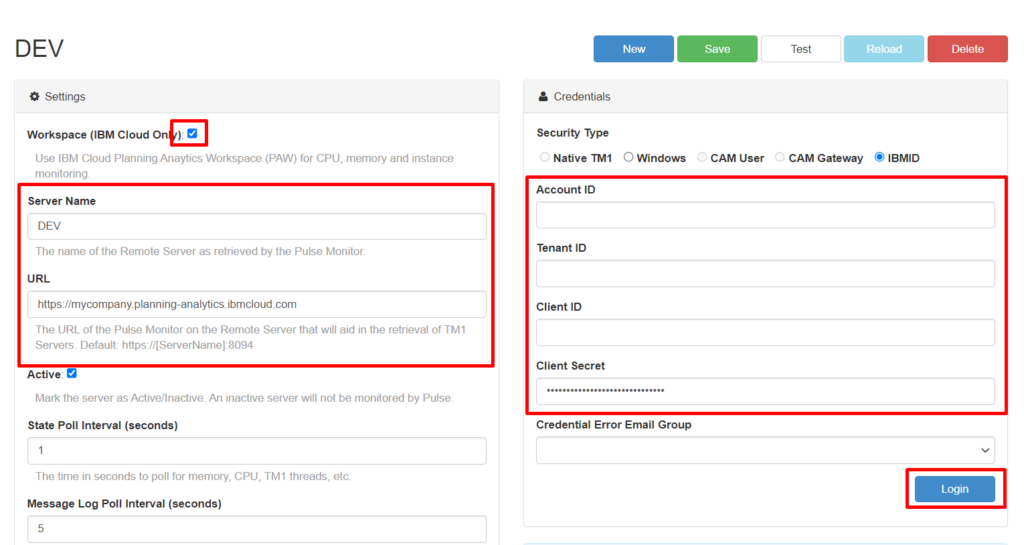Click the Account ID text box
1024x545 pixels.
coord(765,215)
